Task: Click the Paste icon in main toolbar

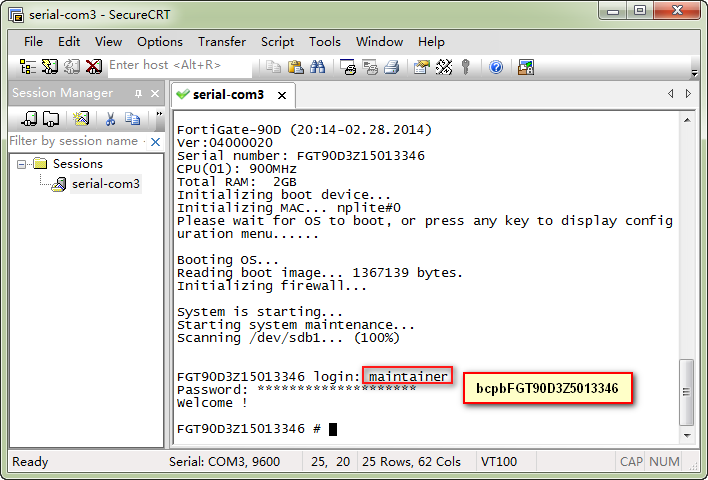Action: pos(295,67)
